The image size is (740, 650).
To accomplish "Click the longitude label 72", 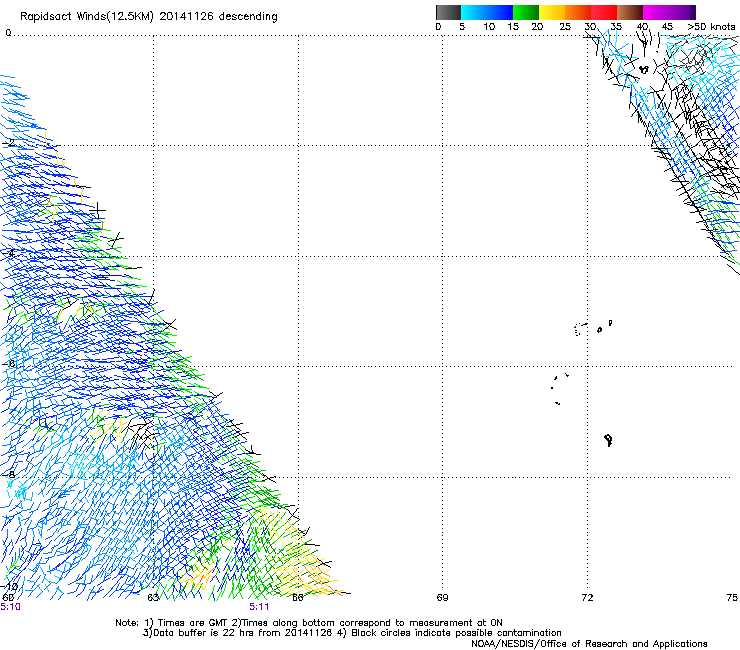I will 587,598.
